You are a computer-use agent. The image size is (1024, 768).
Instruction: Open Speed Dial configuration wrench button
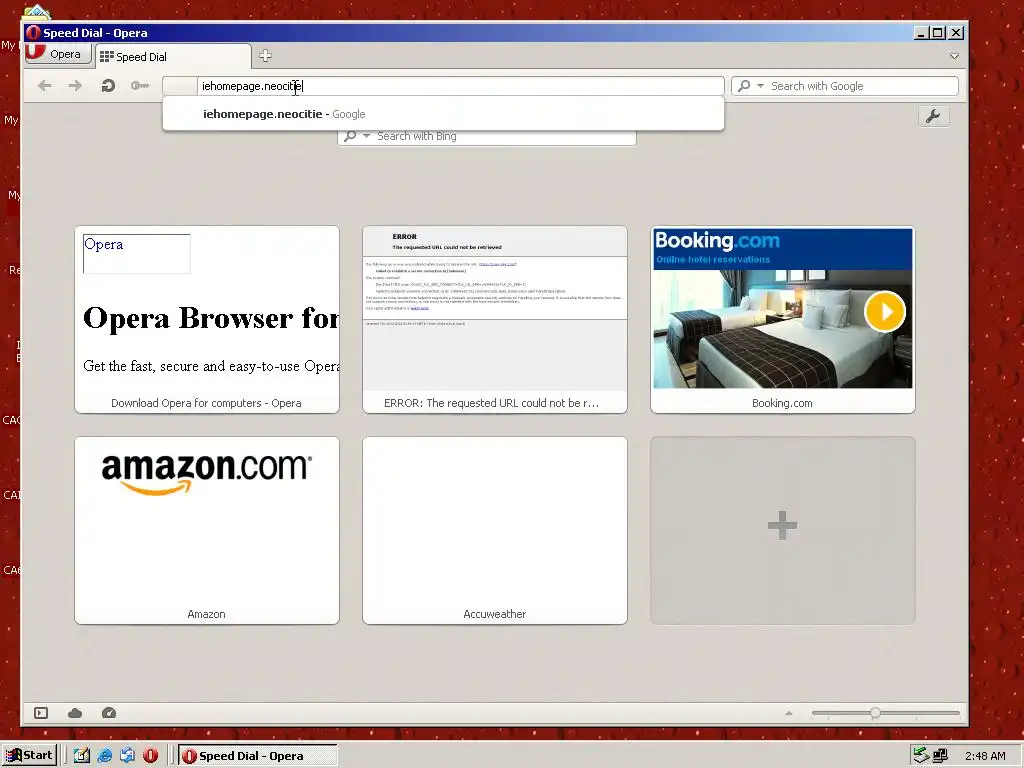point(933,116)
